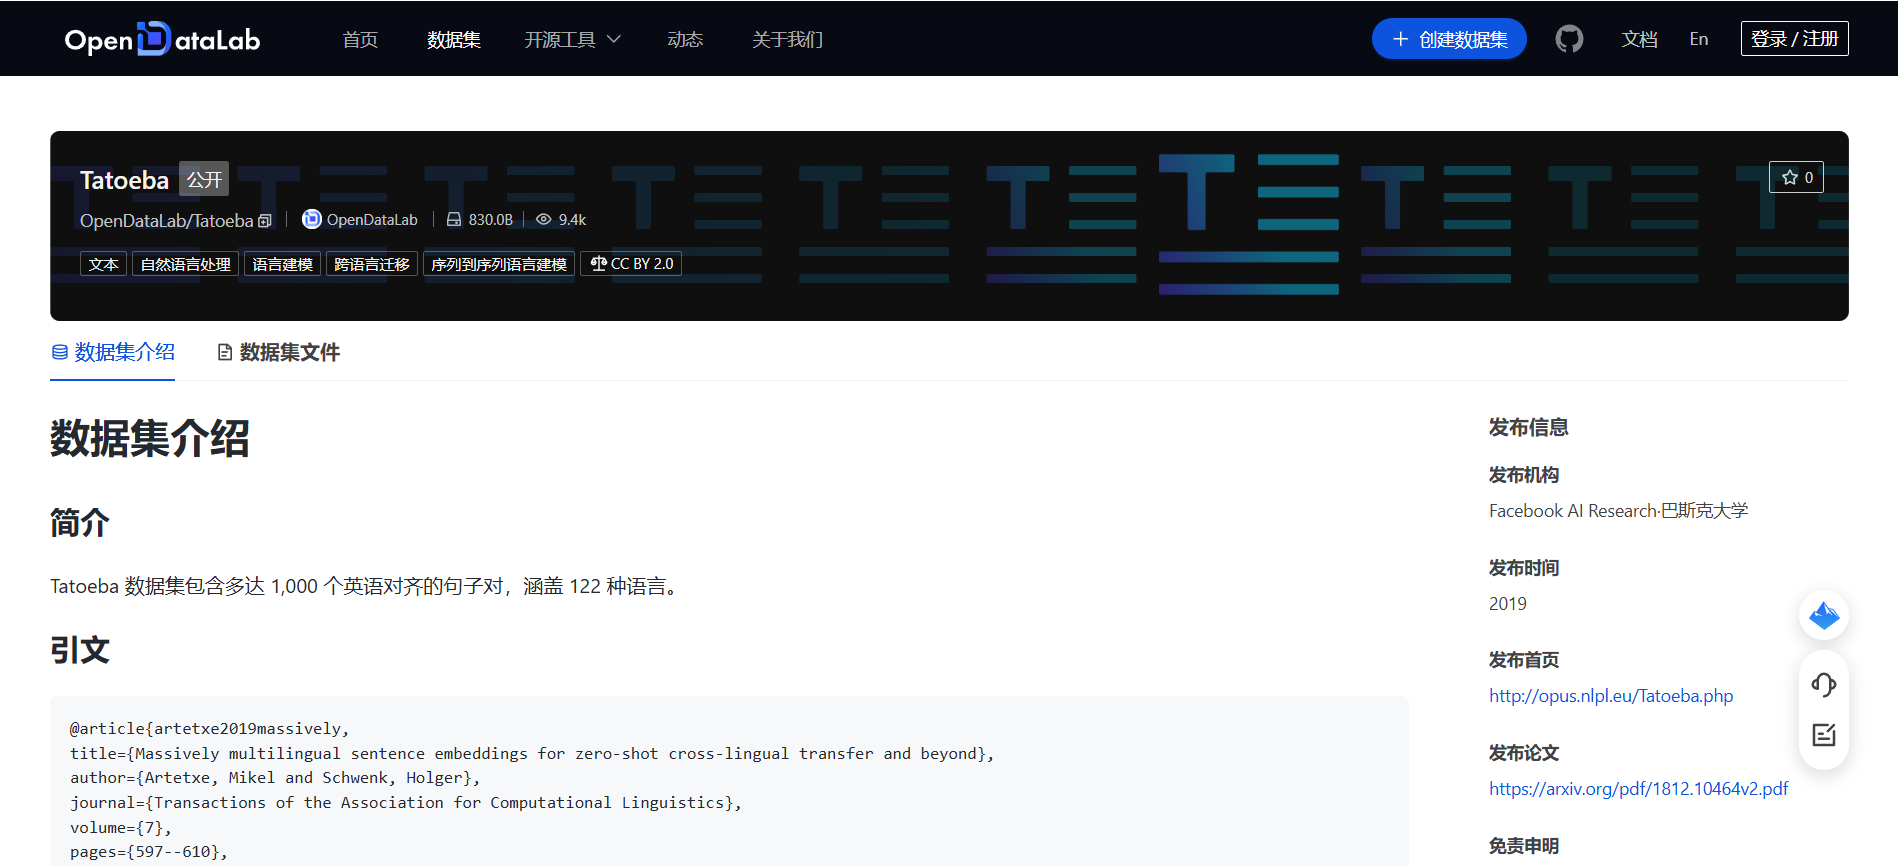The height and width of the screenshot is (866, 1898).
Task: Click Facebook AI Research·巴斯克大学 text
Action: pyautogui.click(x=1618, y=511)
